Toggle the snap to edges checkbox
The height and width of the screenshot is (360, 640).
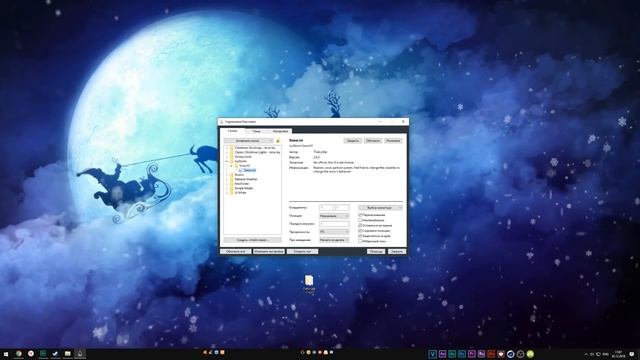click(360, 236)
